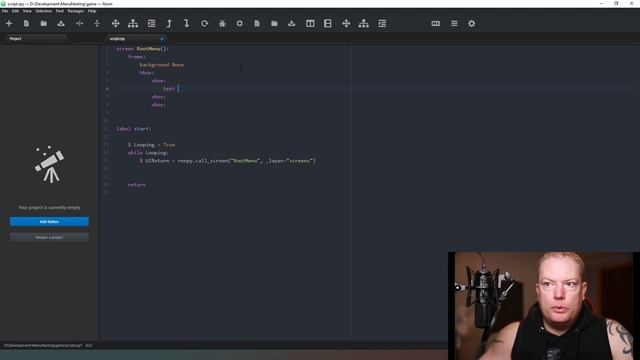Screen dimensions: 640x360
Task: Click 'Your project is currently empty' text
Action: click(x=49, y=207)
